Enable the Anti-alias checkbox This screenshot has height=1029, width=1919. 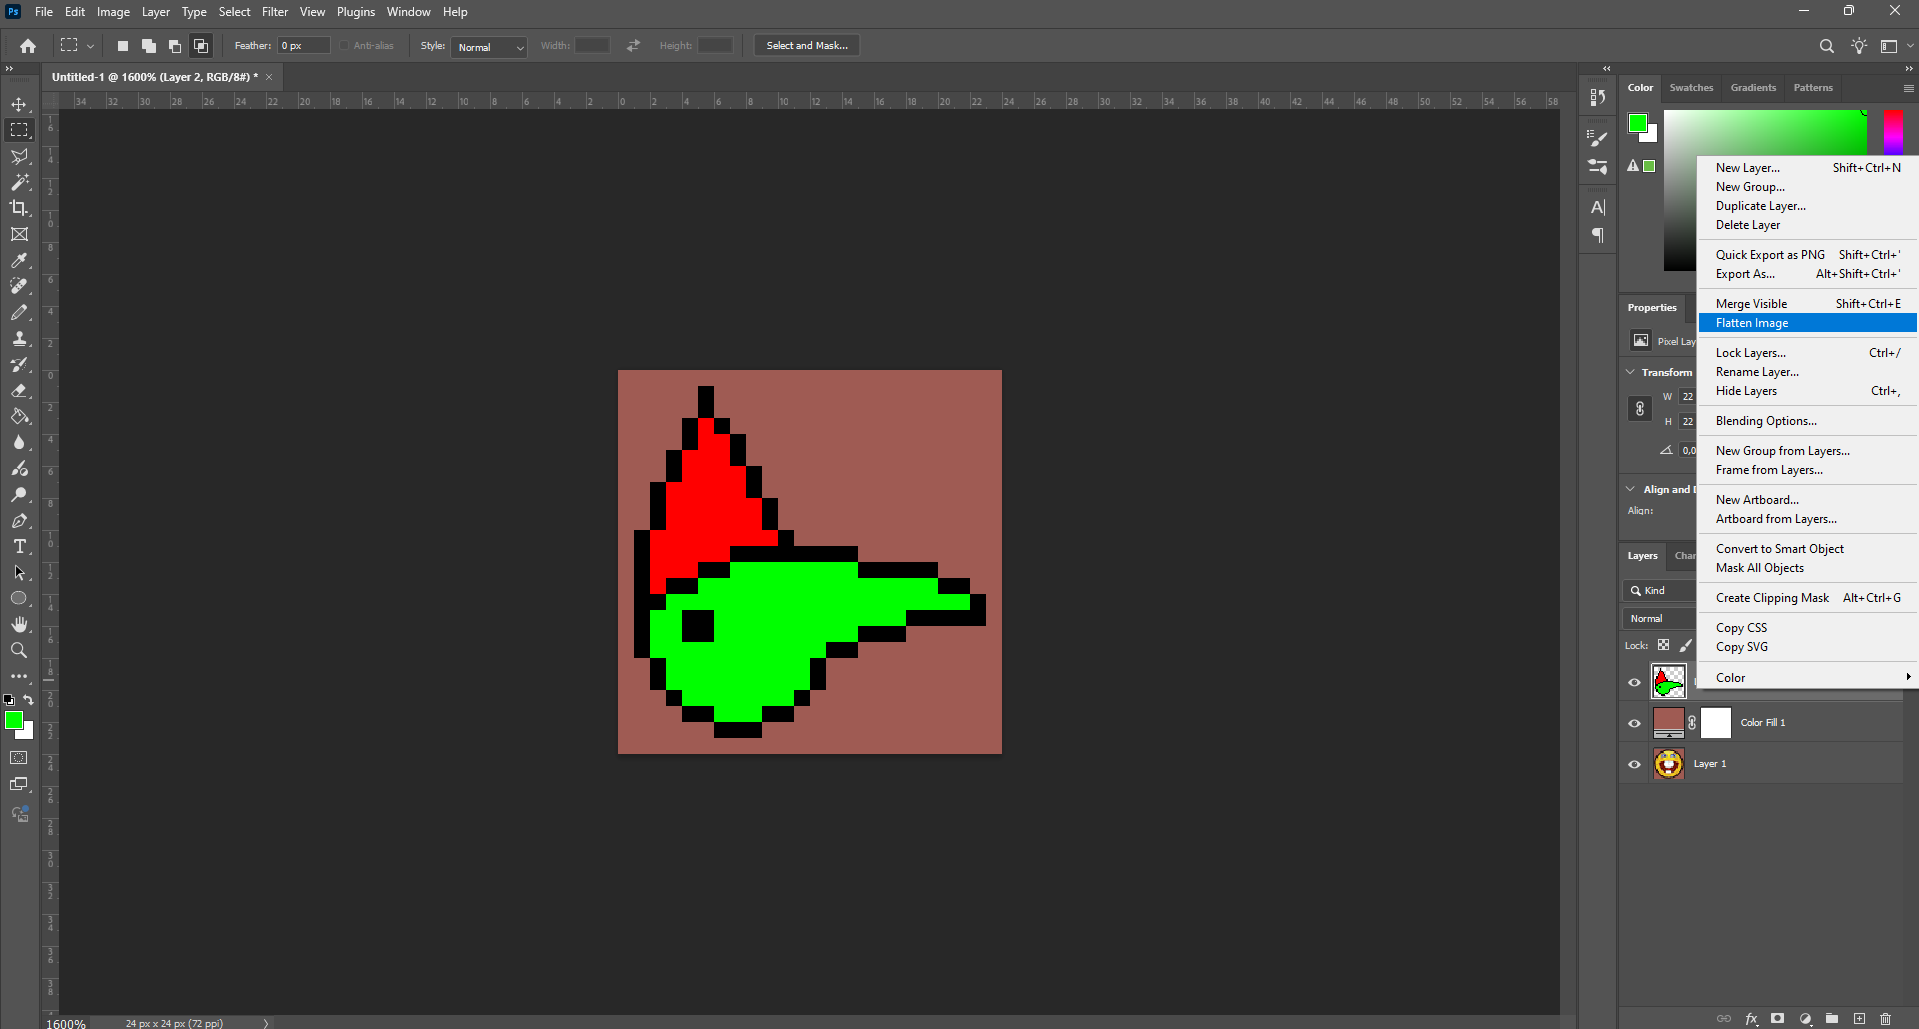click(344, 46)
